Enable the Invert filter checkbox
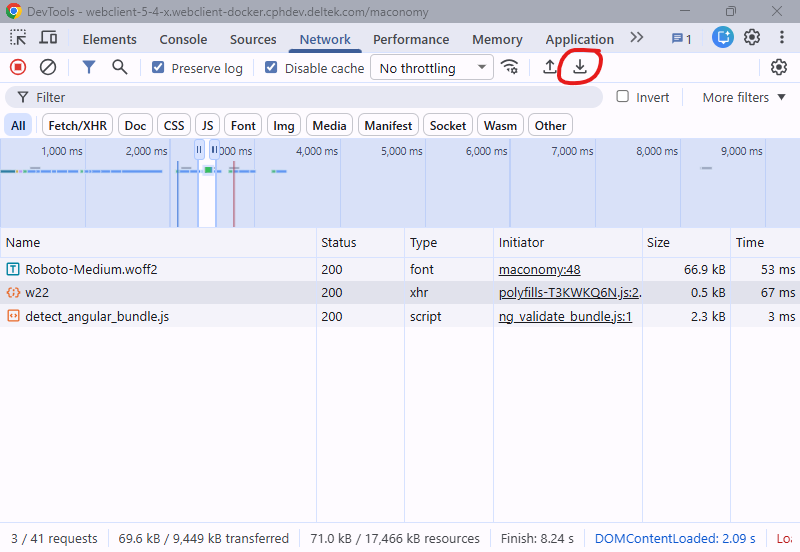The height and width of the screenshot is (552, 800). [x=622, y=96]
